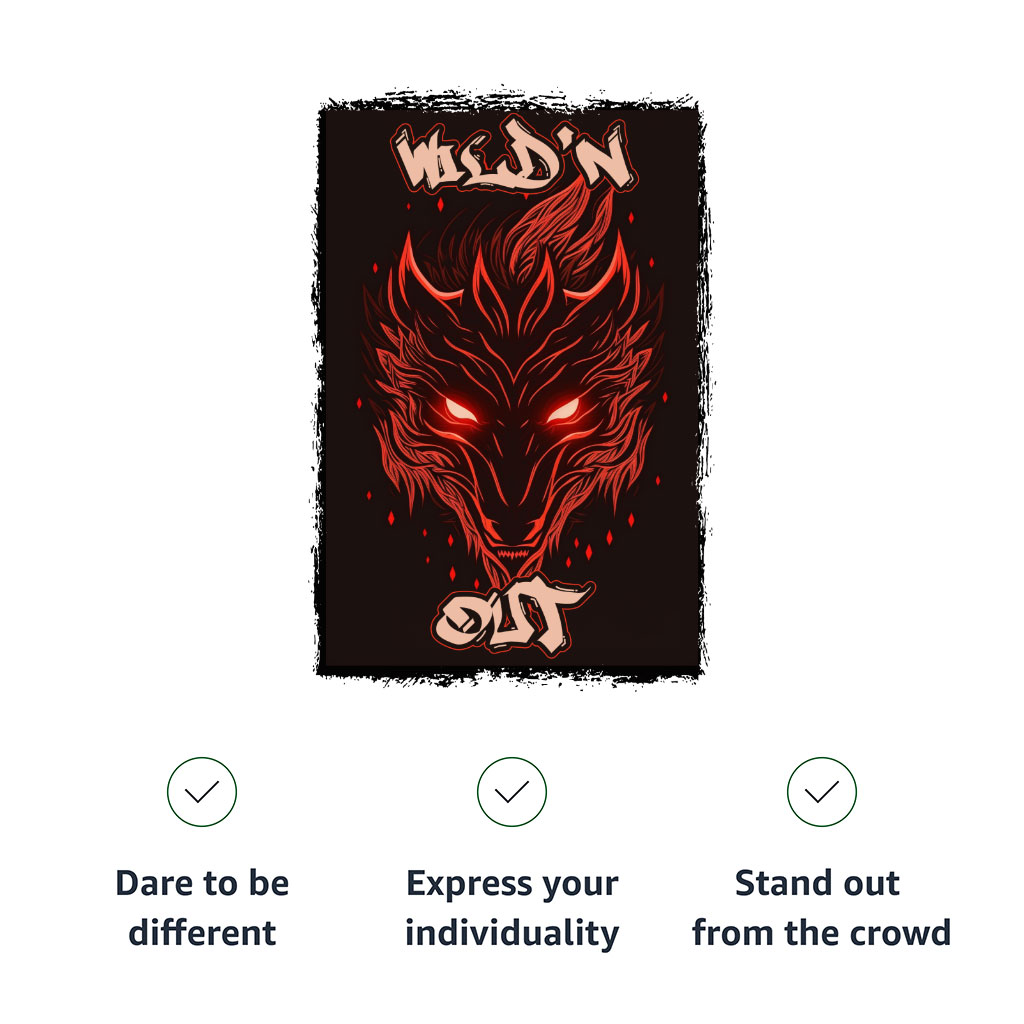Click the wolf's glowing right eye
The image size is (1024, 1024).
pyautogui.click(x=563, y=411)
